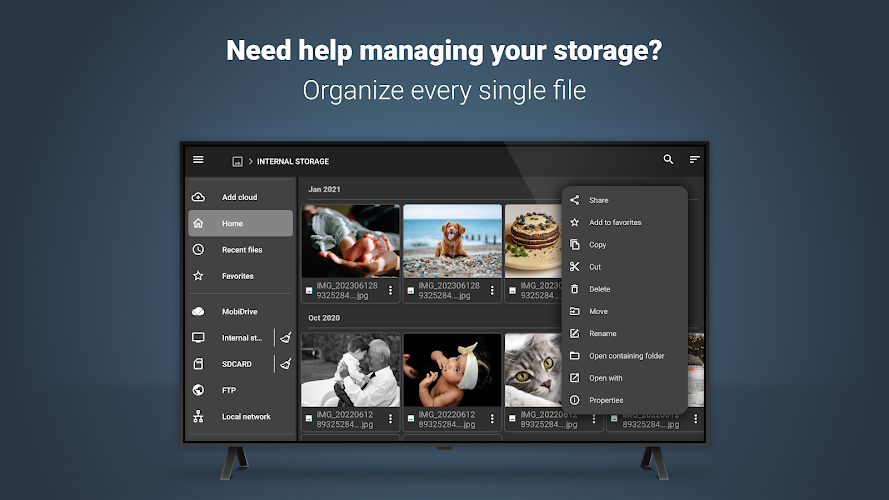Open MobiDrive label in the sidebar
Image resolution: width=889 pixels, height=500 pixels.
[239, 311]
